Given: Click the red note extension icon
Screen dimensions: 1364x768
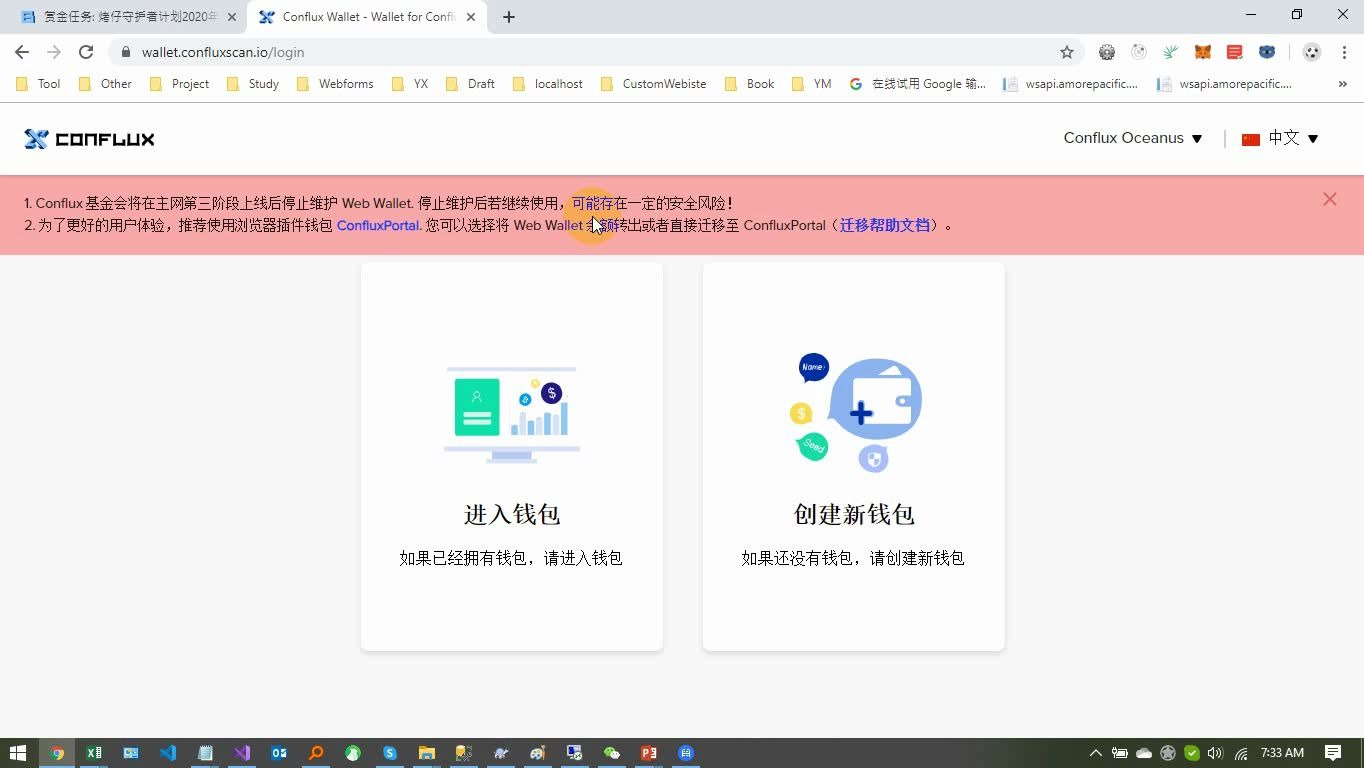Looking at the screenshot, I should point(1235,52).
